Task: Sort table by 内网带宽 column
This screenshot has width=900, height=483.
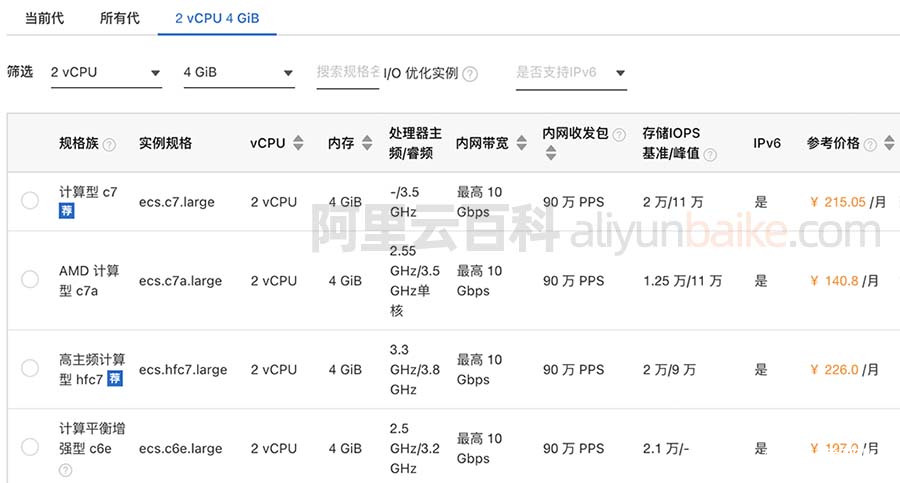Action: pyautogui.click(x=521, y=143)
